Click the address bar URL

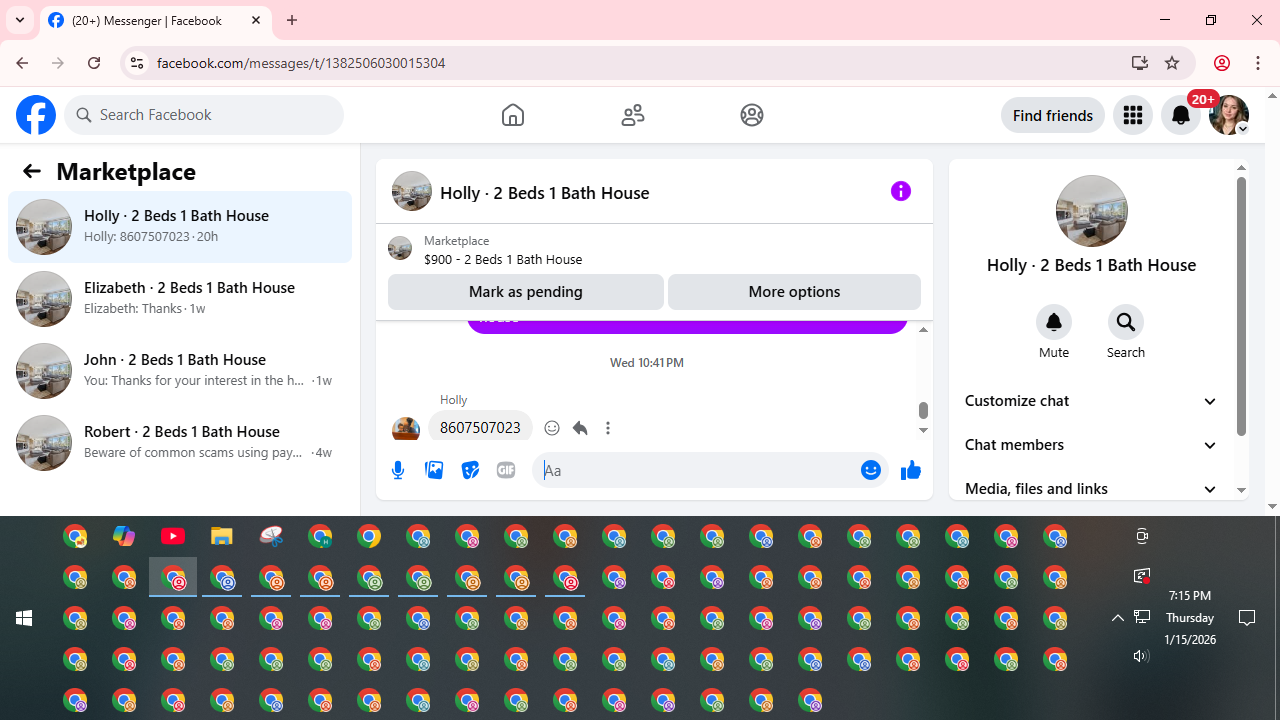click(x=301, y=63)
